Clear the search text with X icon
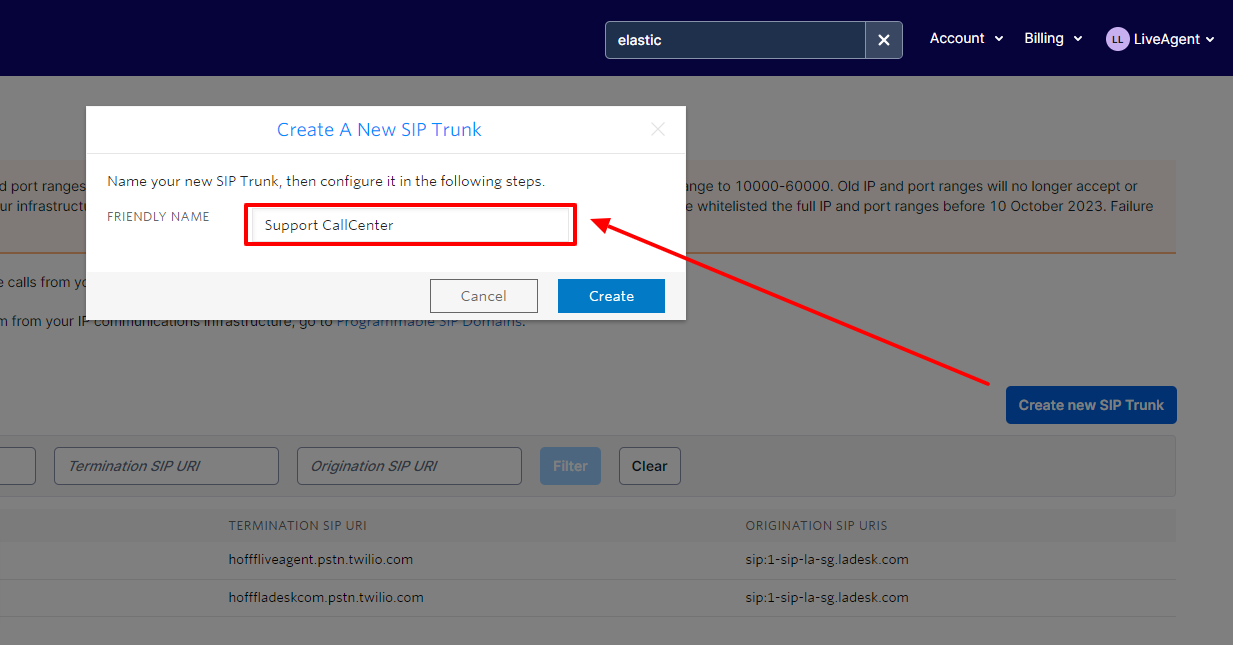1233x645 pixels. tap(883, 40)
